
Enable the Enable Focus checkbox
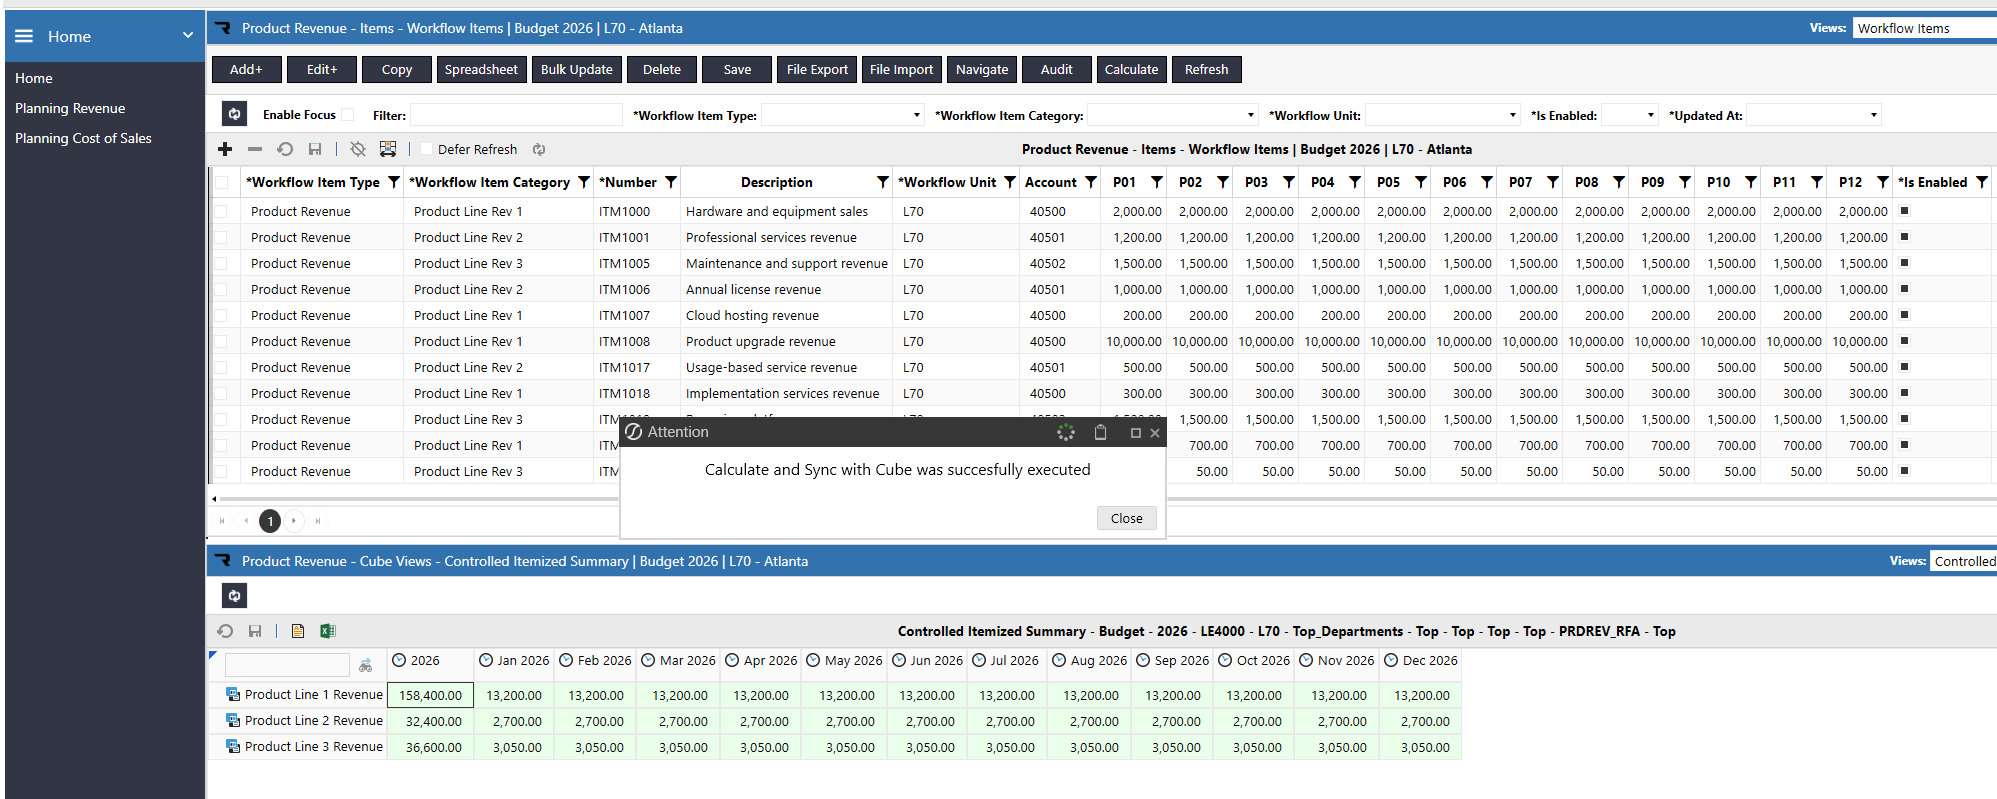(x=347, y=115)
